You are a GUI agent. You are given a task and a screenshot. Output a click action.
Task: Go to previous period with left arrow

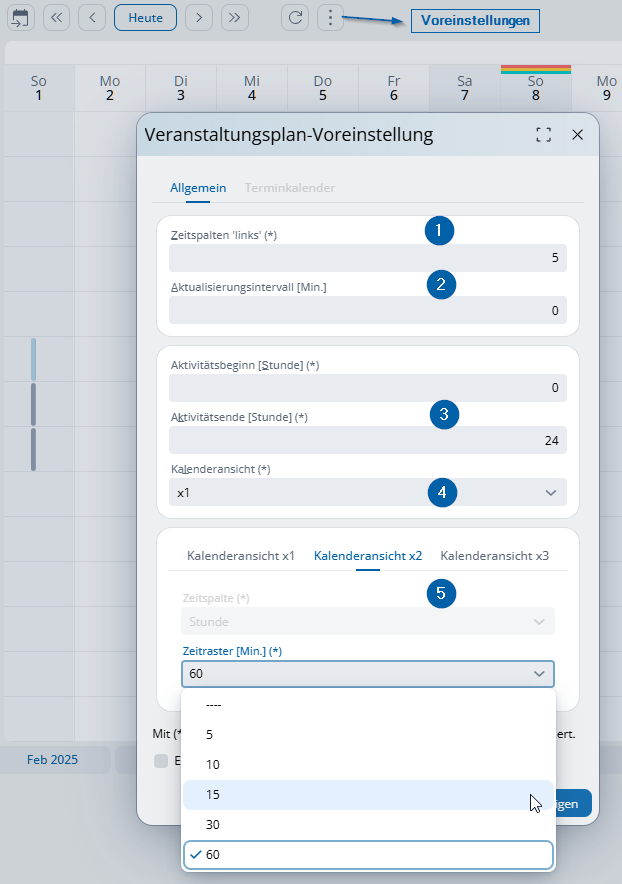pos(92,17)
